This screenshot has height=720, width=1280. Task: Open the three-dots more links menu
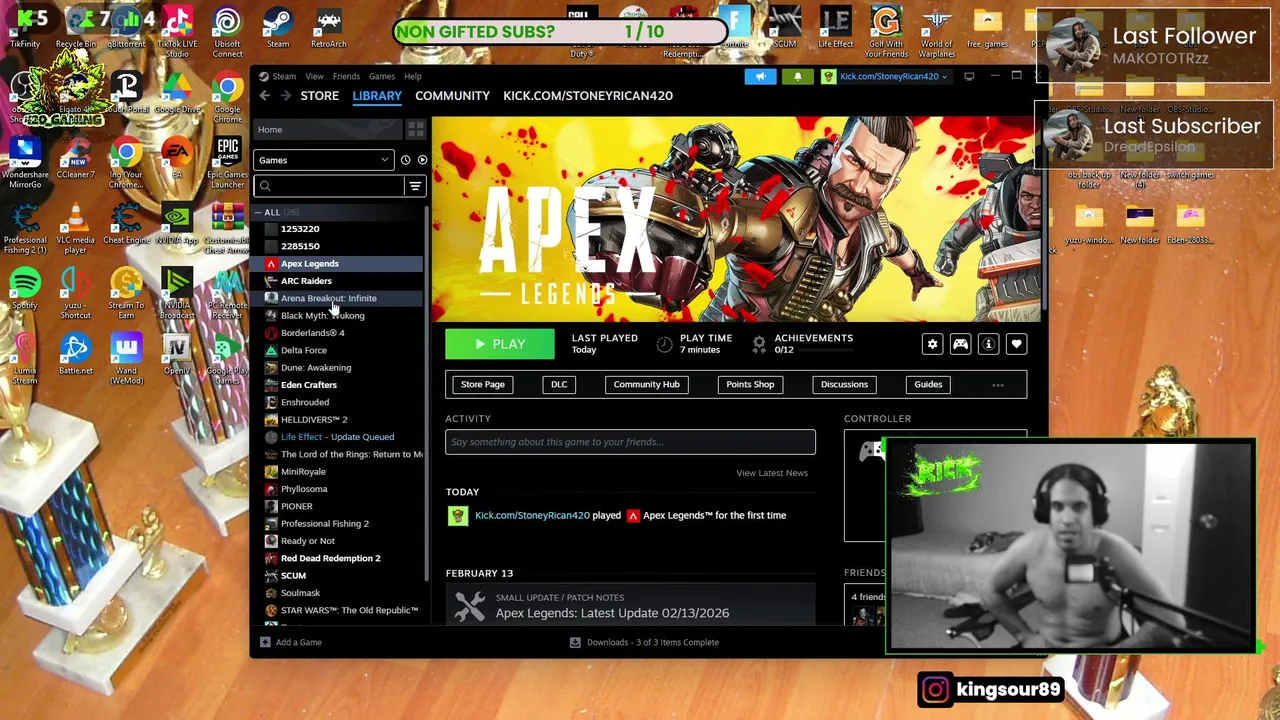coord(997,385)
